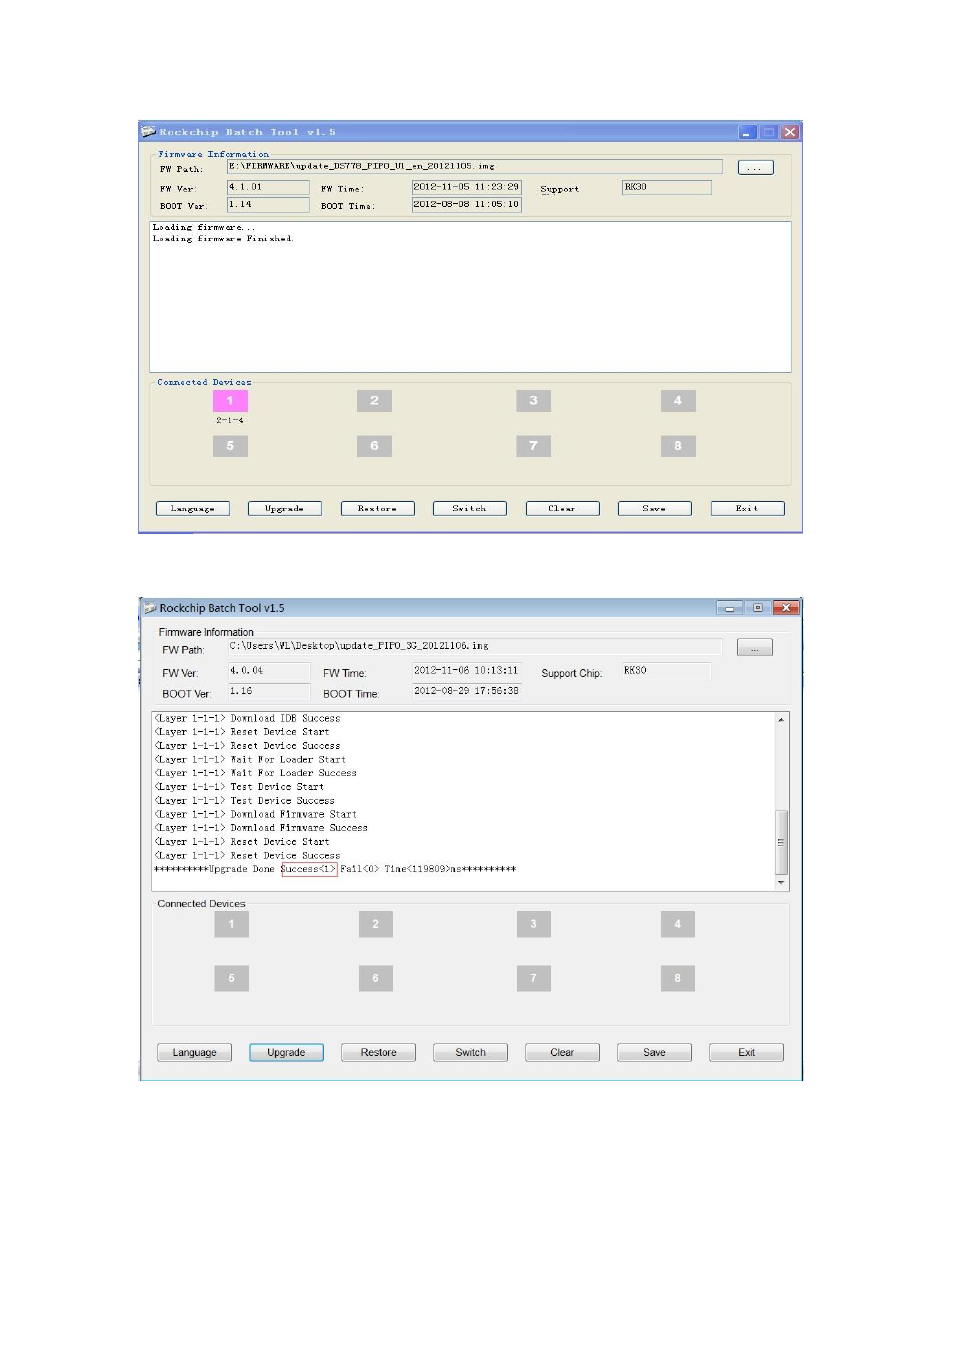Select device slot 6 in upper window
Image resolution: width=955 pixels, height=1350 pixels.
point(374,446)
